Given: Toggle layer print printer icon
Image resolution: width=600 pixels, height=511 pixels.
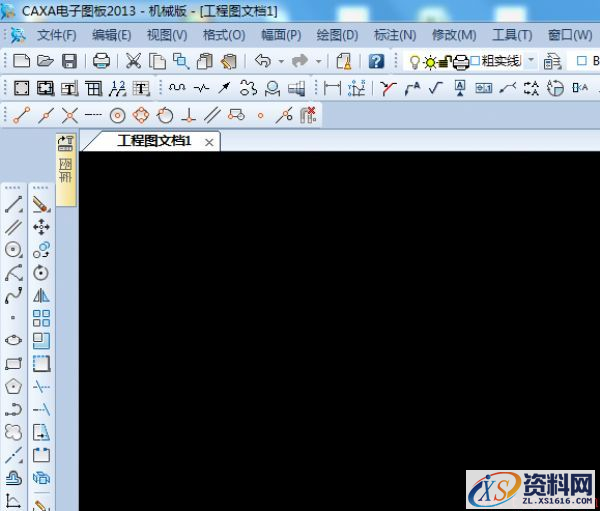Looking at the screenshot, I should pos(461,62).
